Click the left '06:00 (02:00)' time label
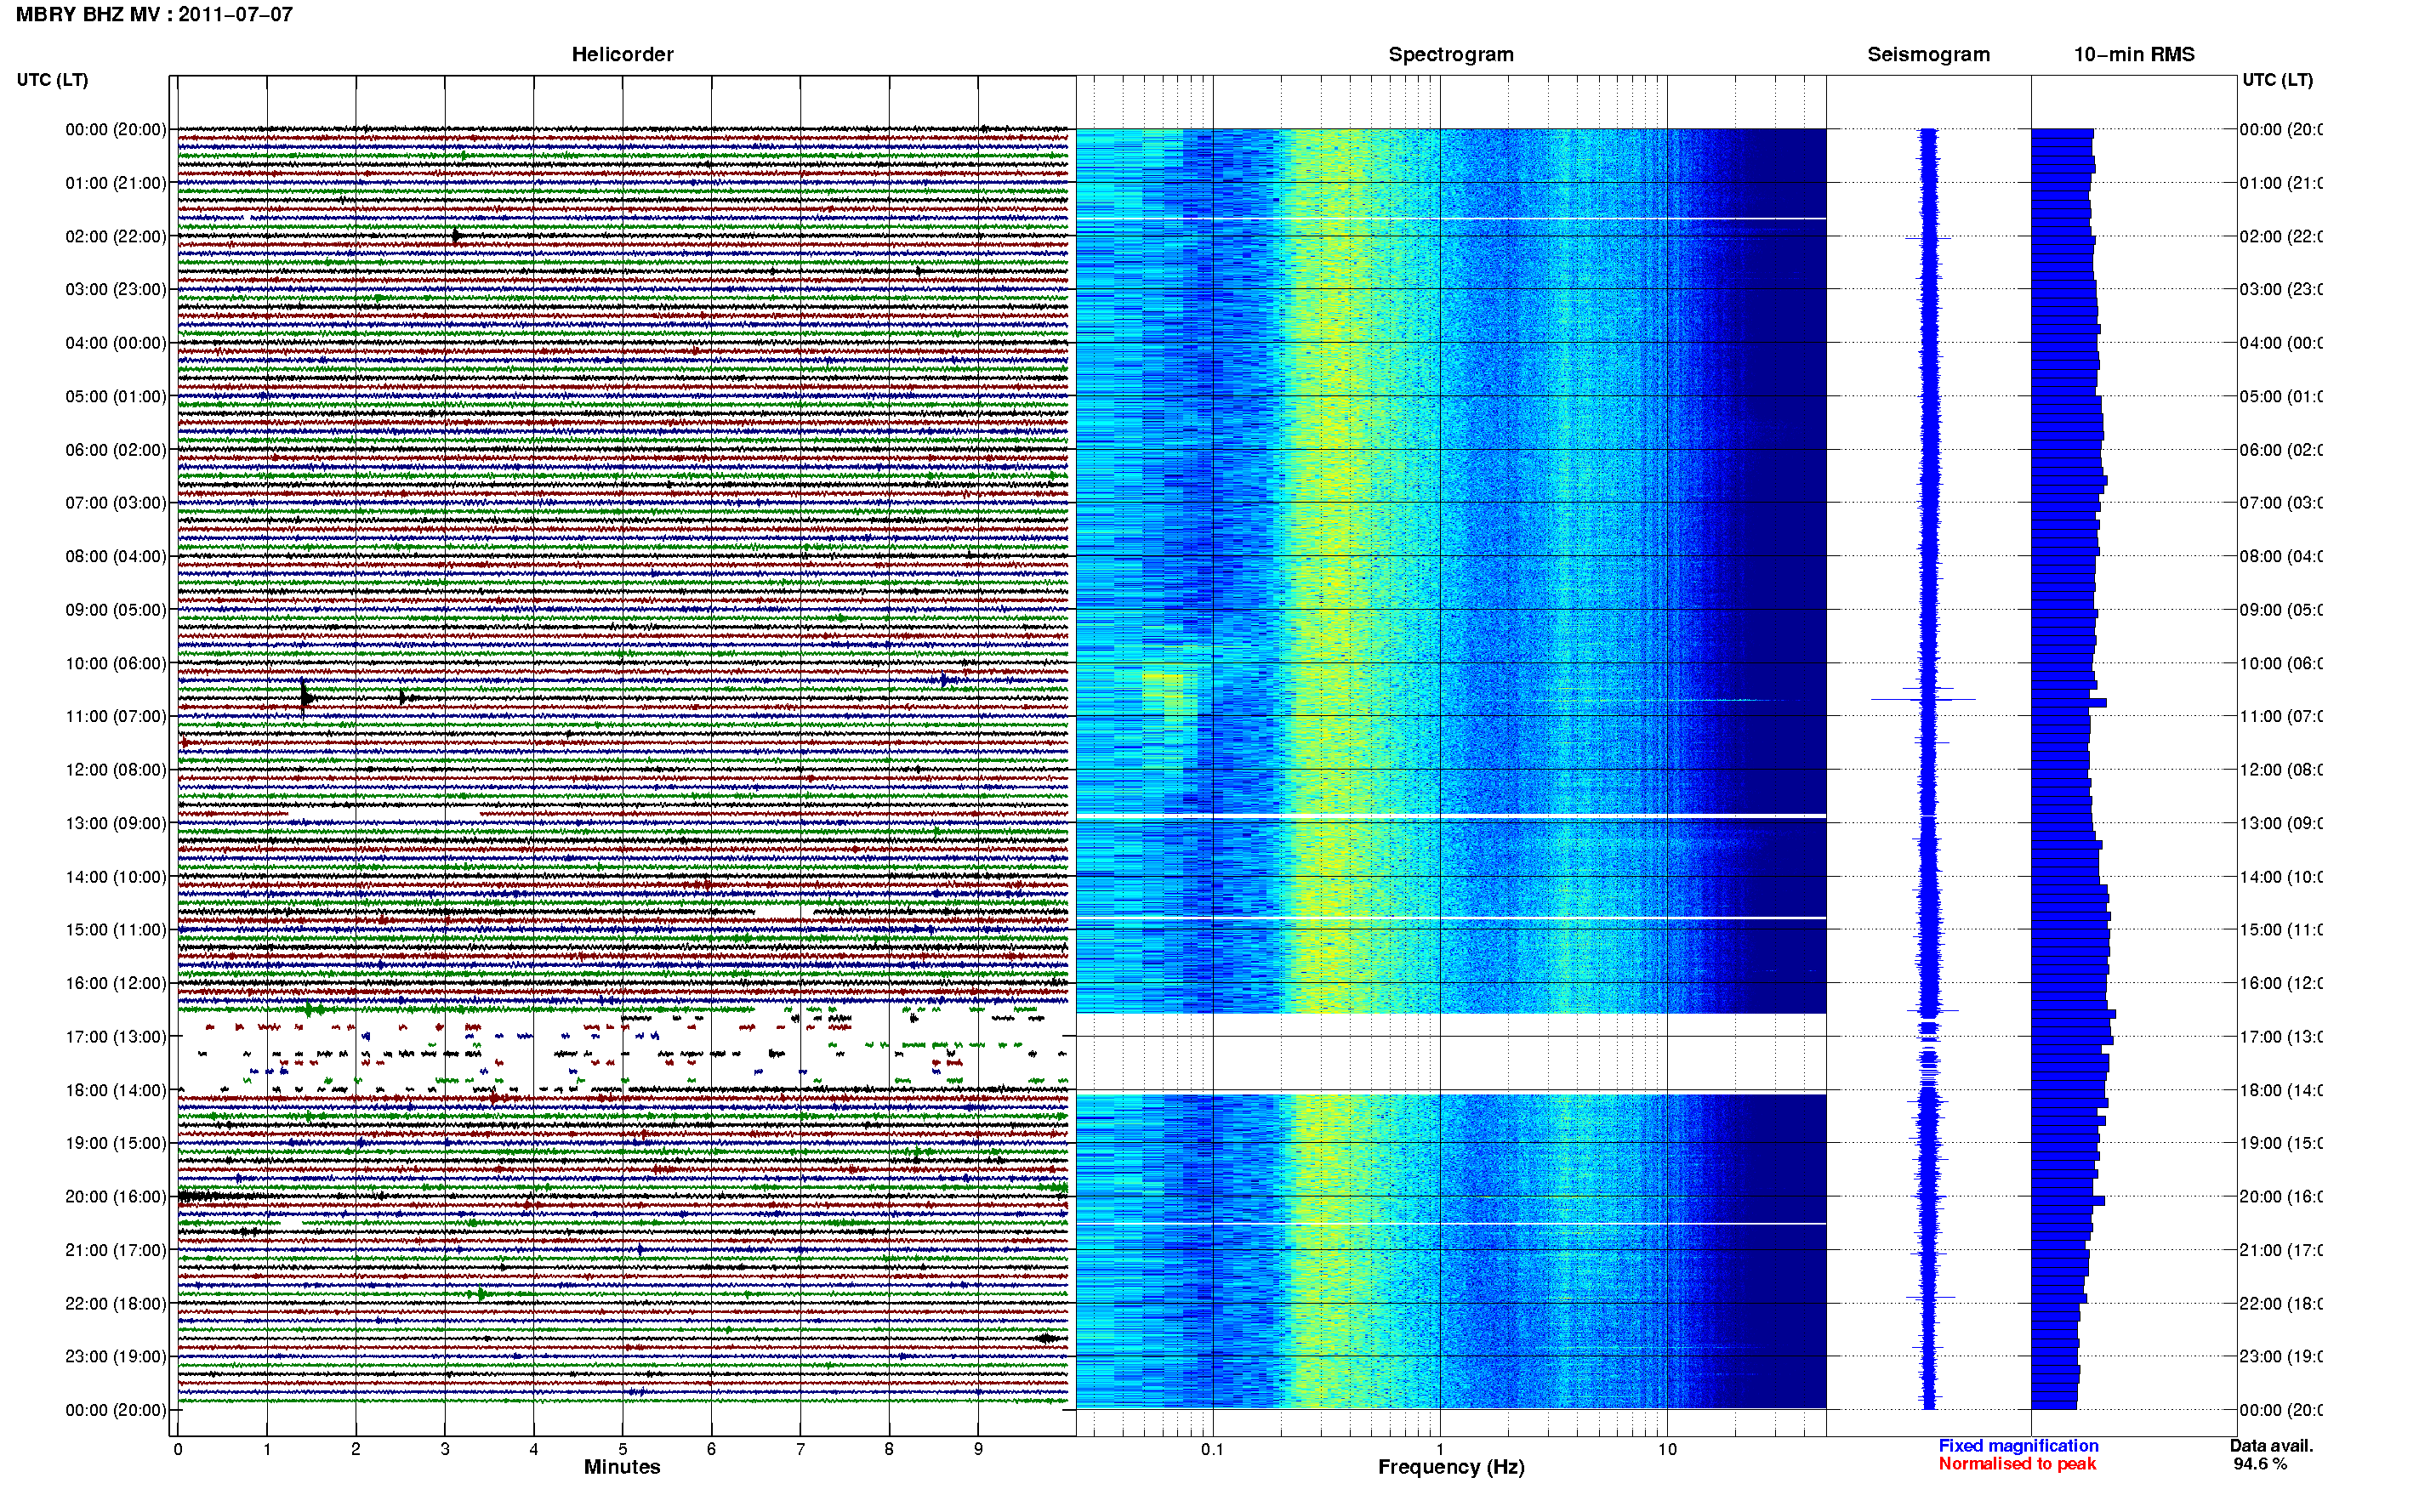Screen dimensions: 2419x1512 point(116,450)
